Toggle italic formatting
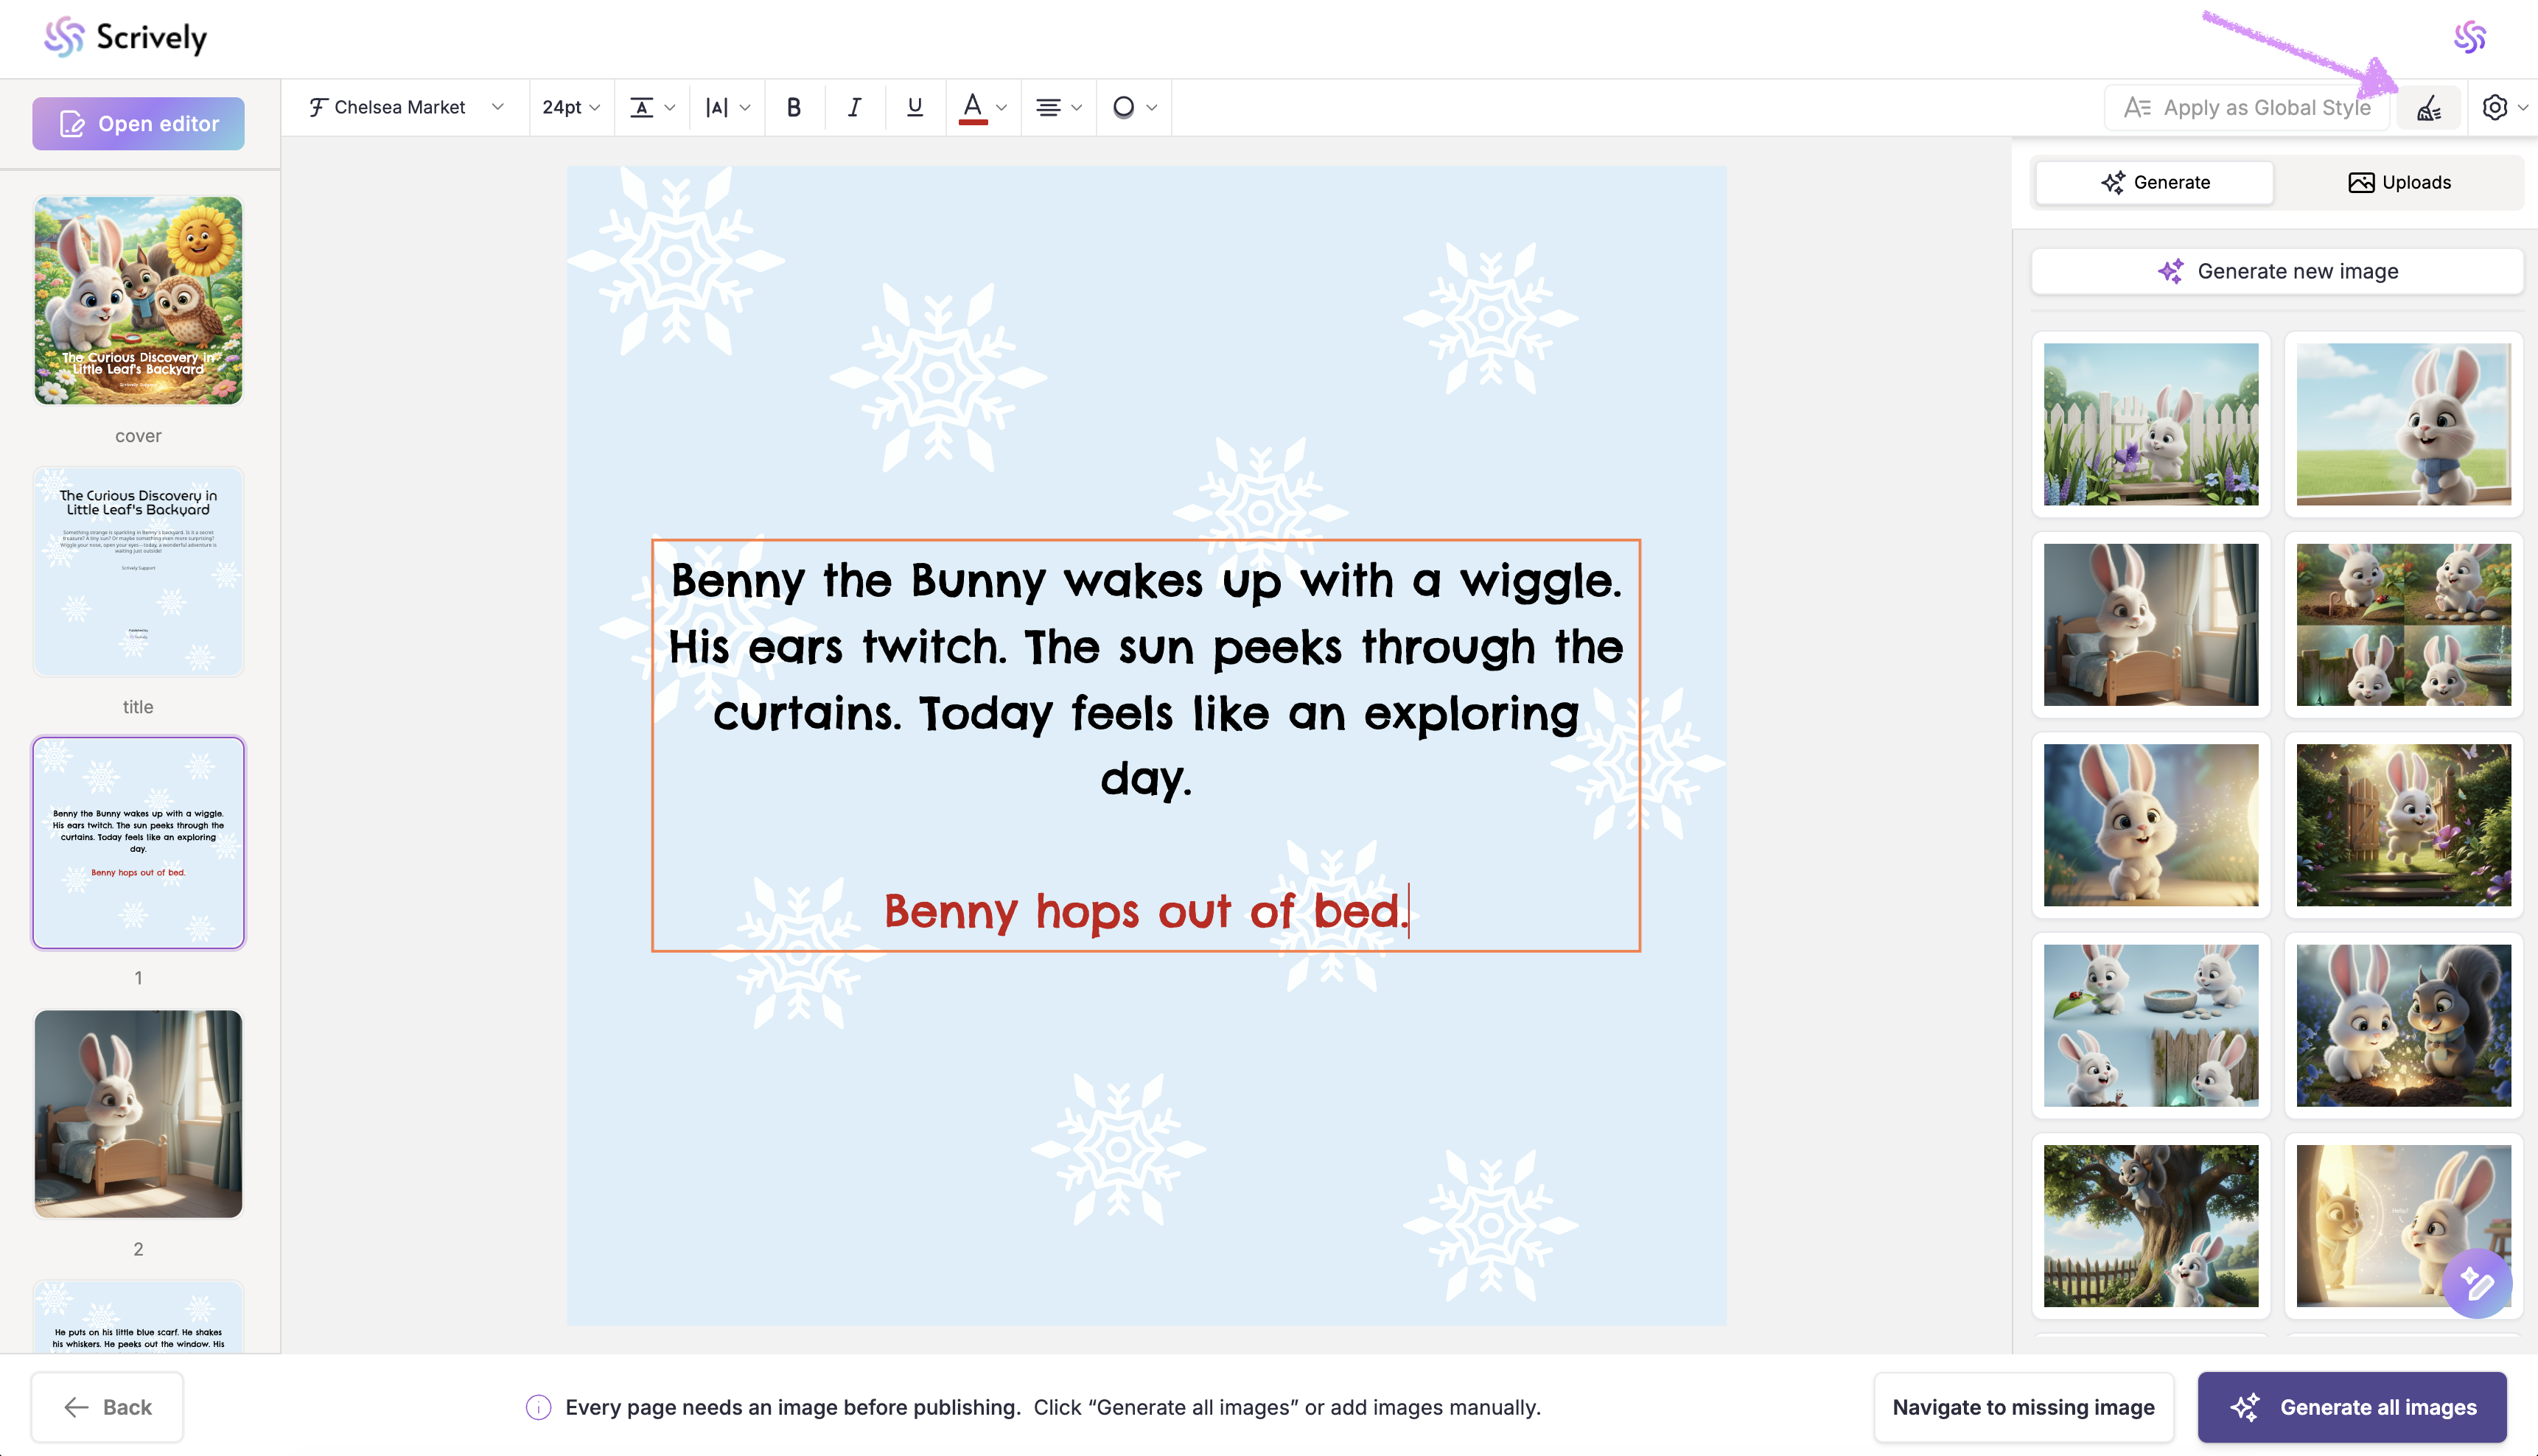The height and width of the screenshot is (1456, 2538). coord(854,107)
